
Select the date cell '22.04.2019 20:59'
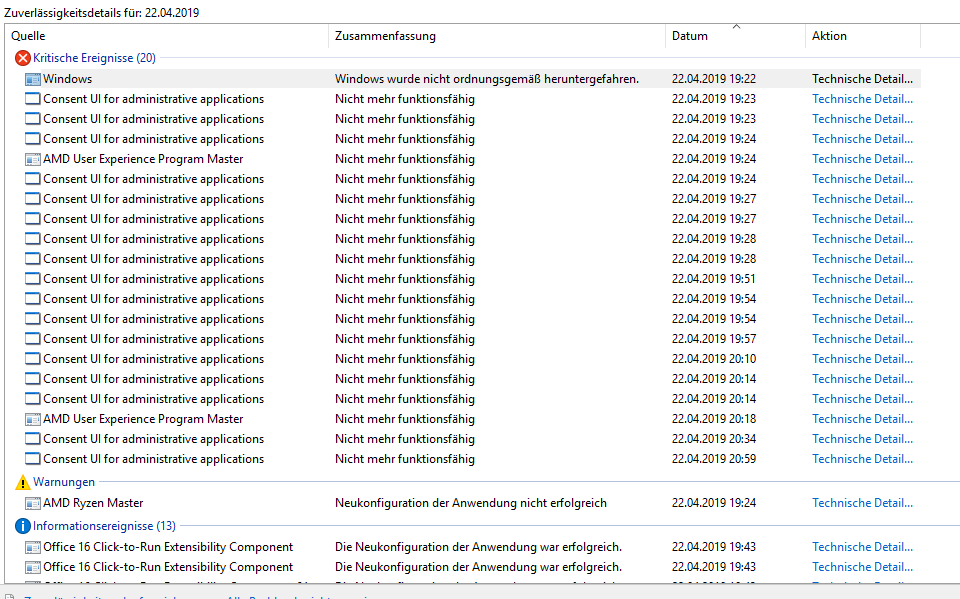(714, 459)
